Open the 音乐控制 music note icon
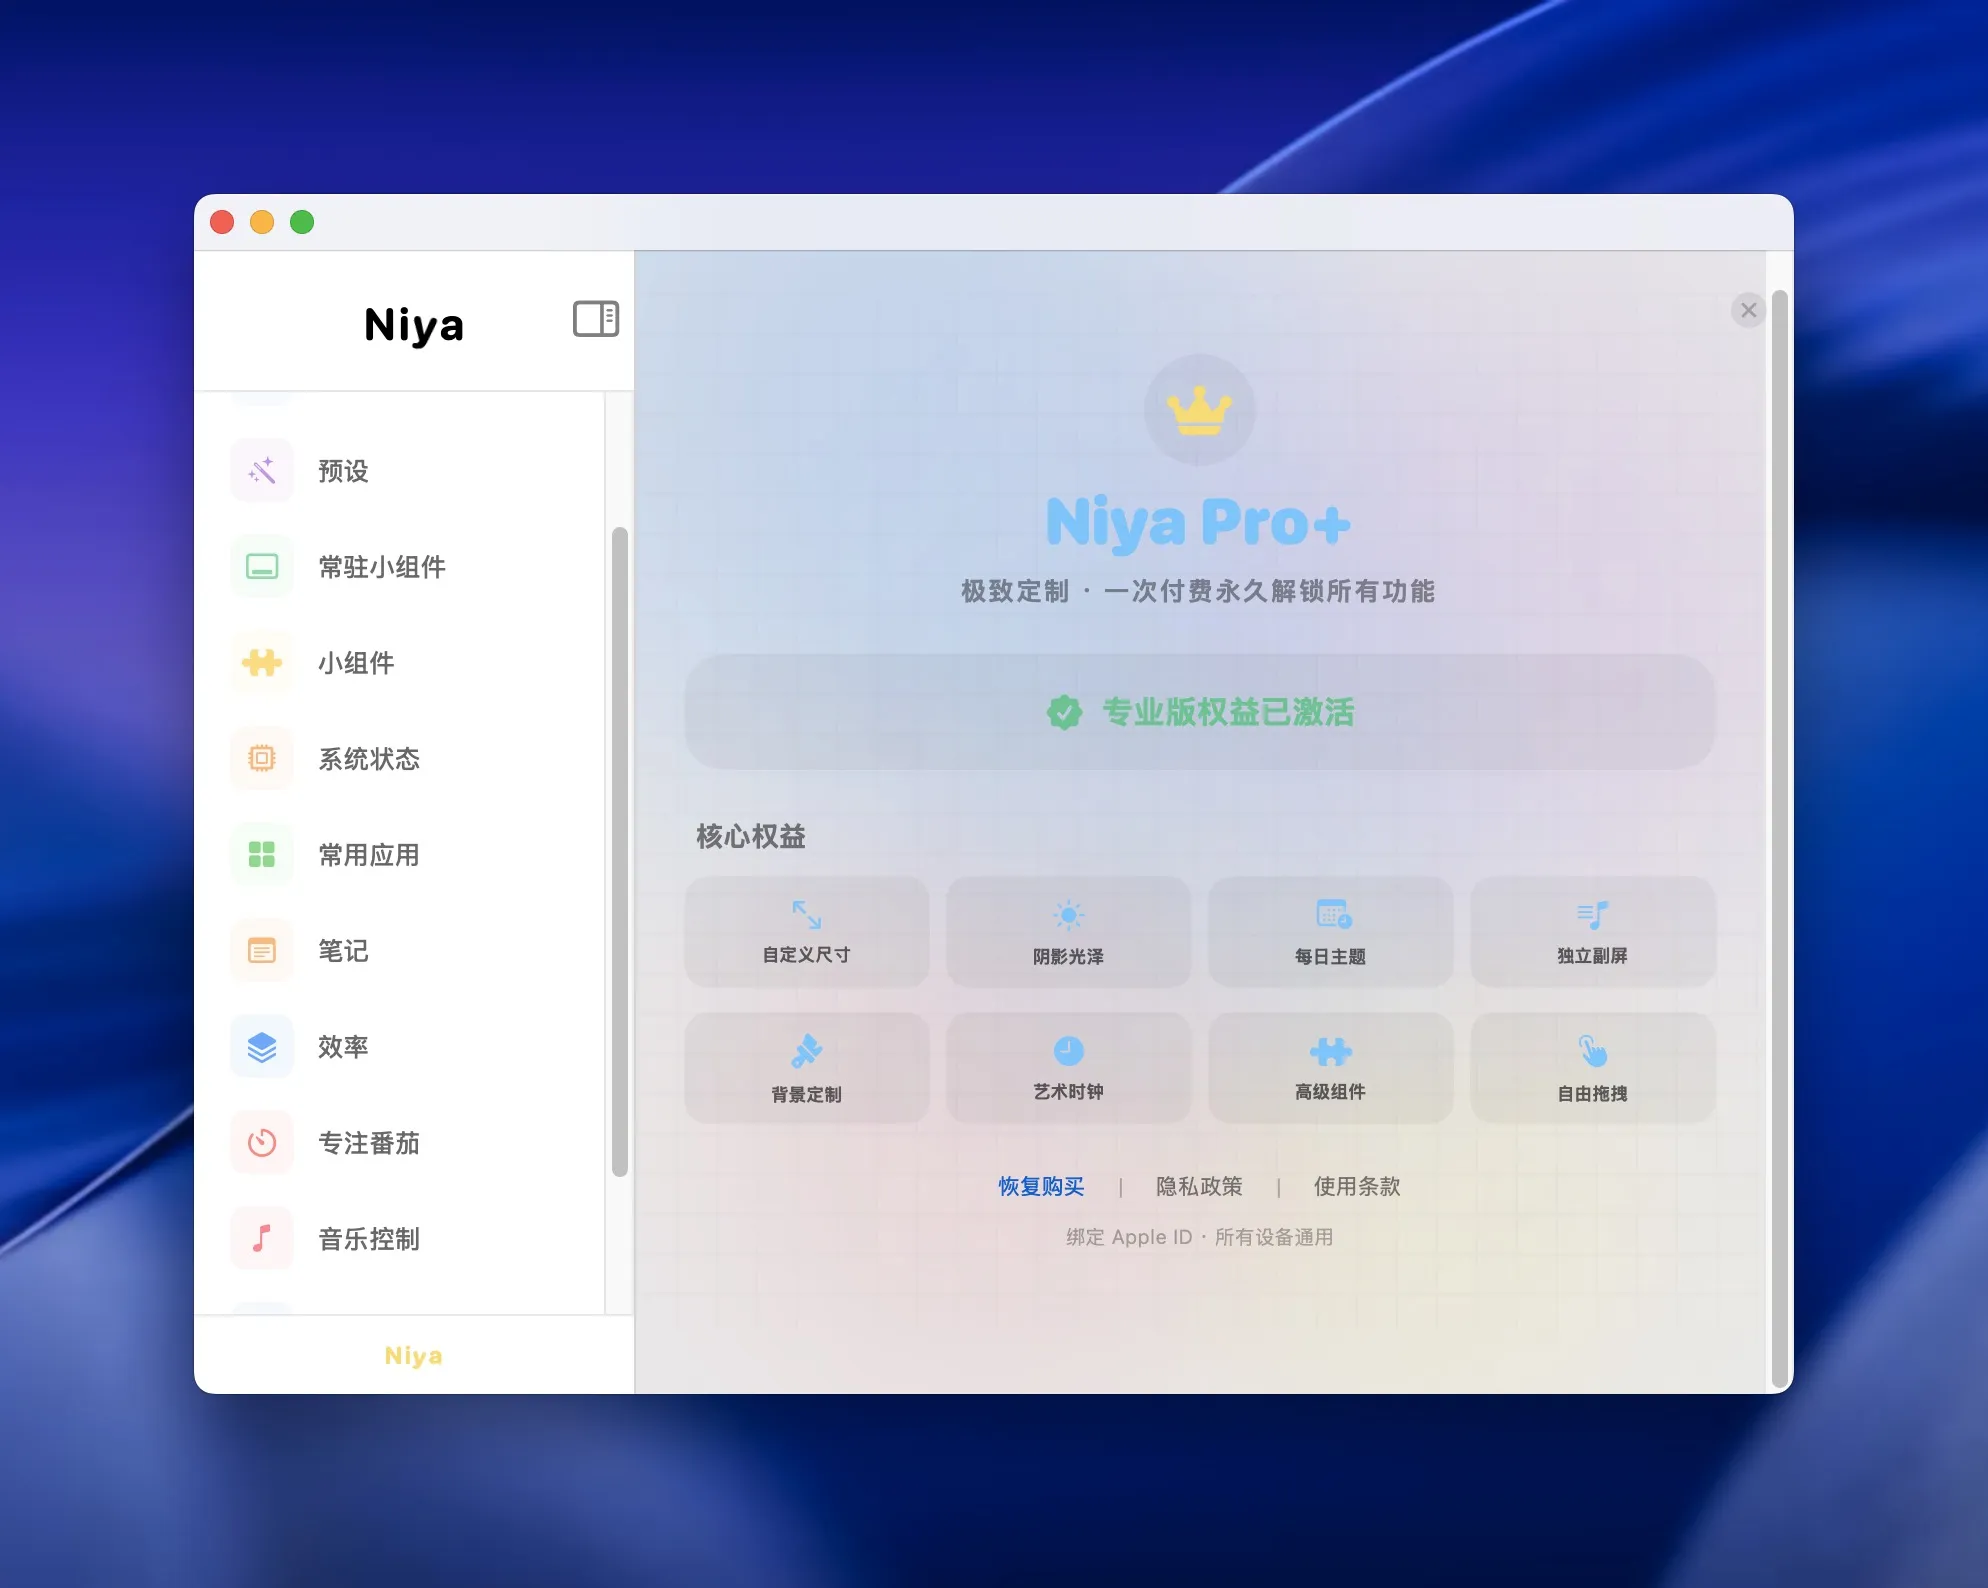Image resolution: width=1988 pixels, height=1588 pixels. tap(262, 1238)
